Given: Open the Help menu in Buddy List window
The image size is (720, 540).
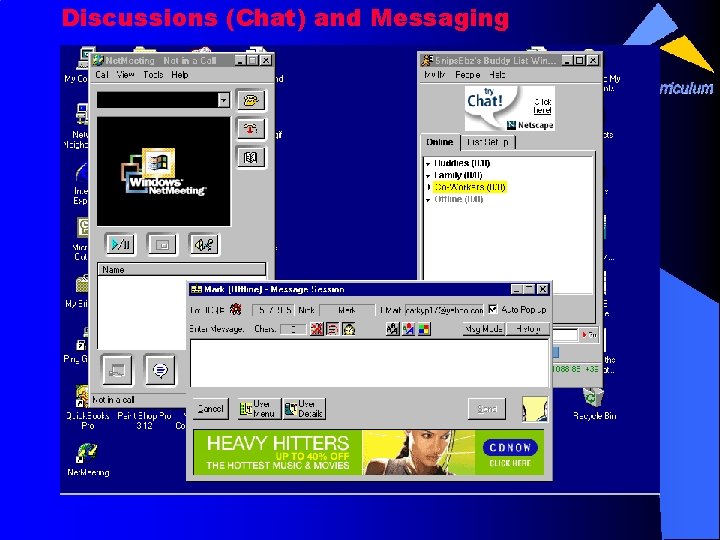Looking at the screenshot, I should tap(497, 74).
